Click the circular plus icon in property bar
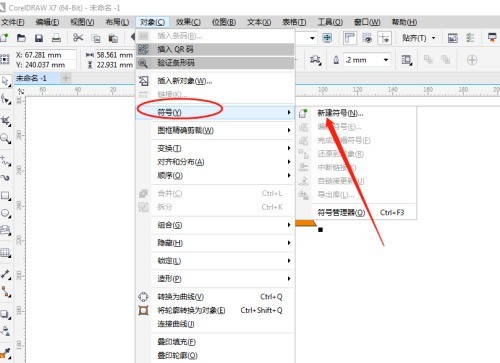This screenshot has height=363, width=500. click(472, 60)
